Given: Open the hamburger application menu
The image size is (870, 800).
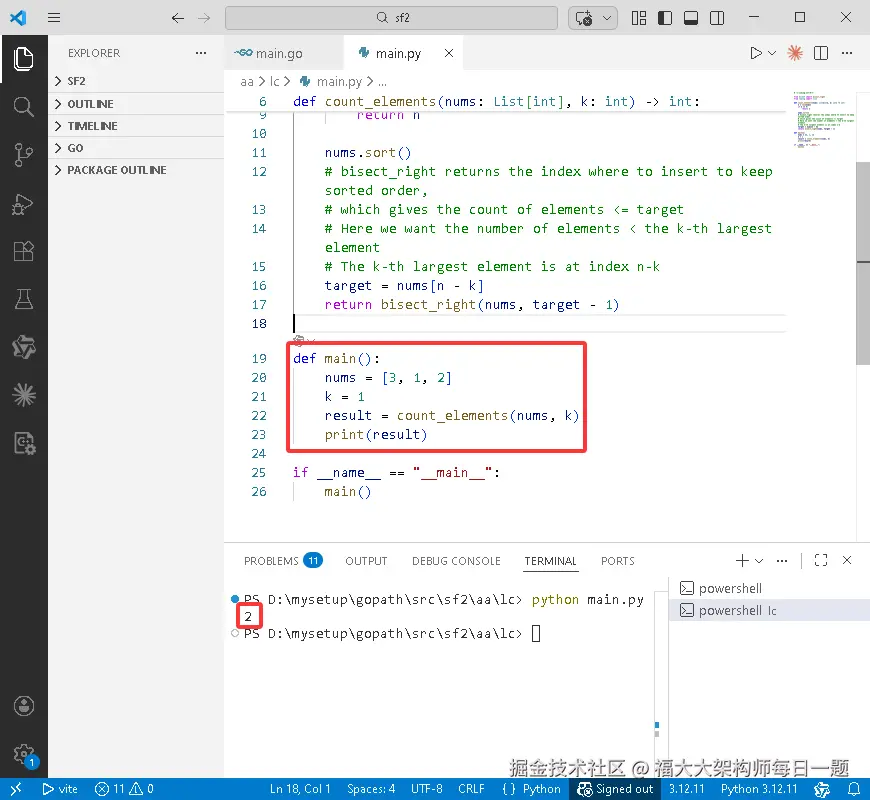Looking at the screenshot, I should [54, 18].
